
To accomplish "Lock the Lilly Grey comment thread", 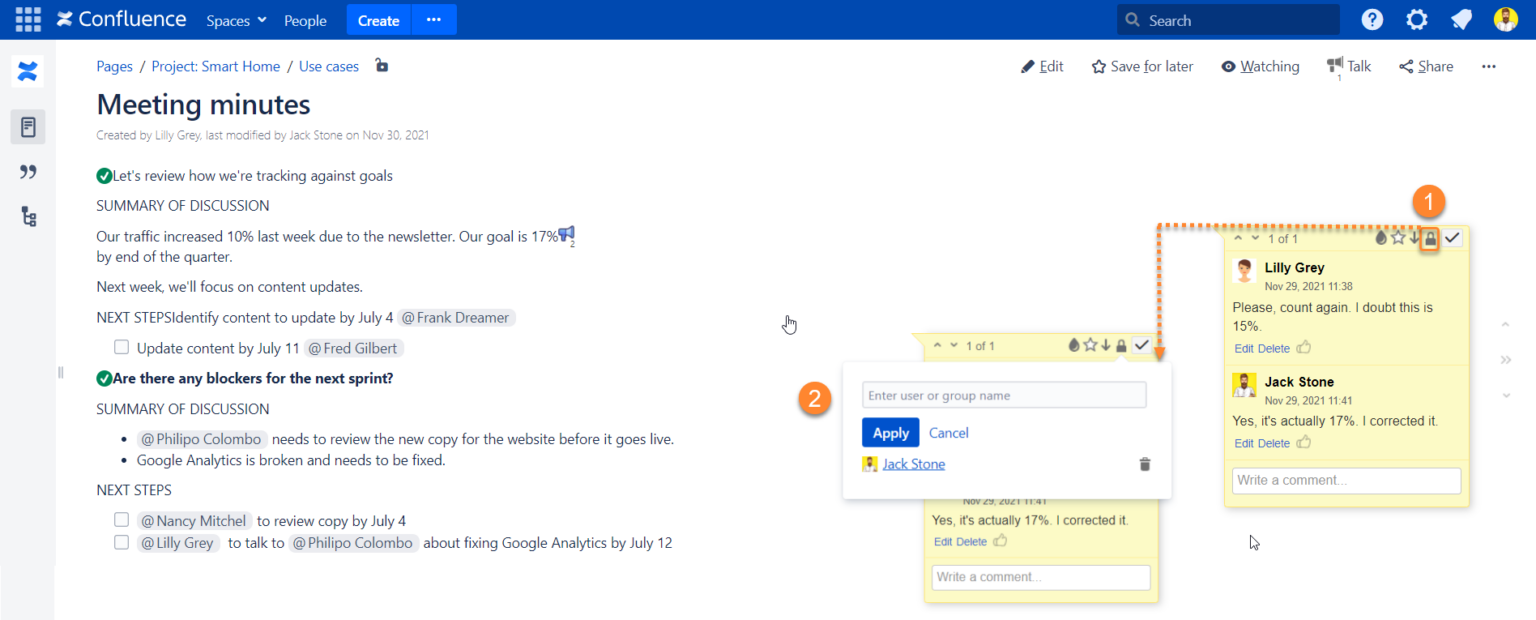I will coord(1429,238).
